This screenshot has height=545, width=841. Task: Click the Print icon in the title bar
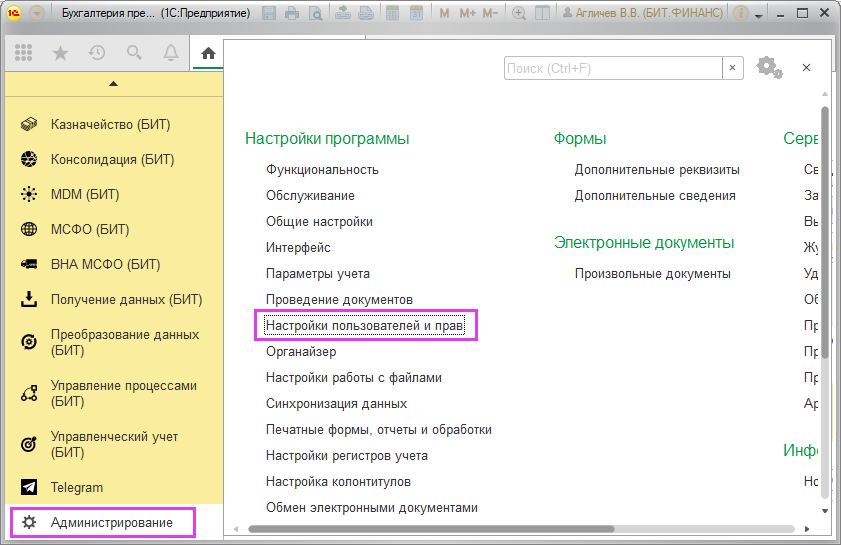click(x=292, y=14)
